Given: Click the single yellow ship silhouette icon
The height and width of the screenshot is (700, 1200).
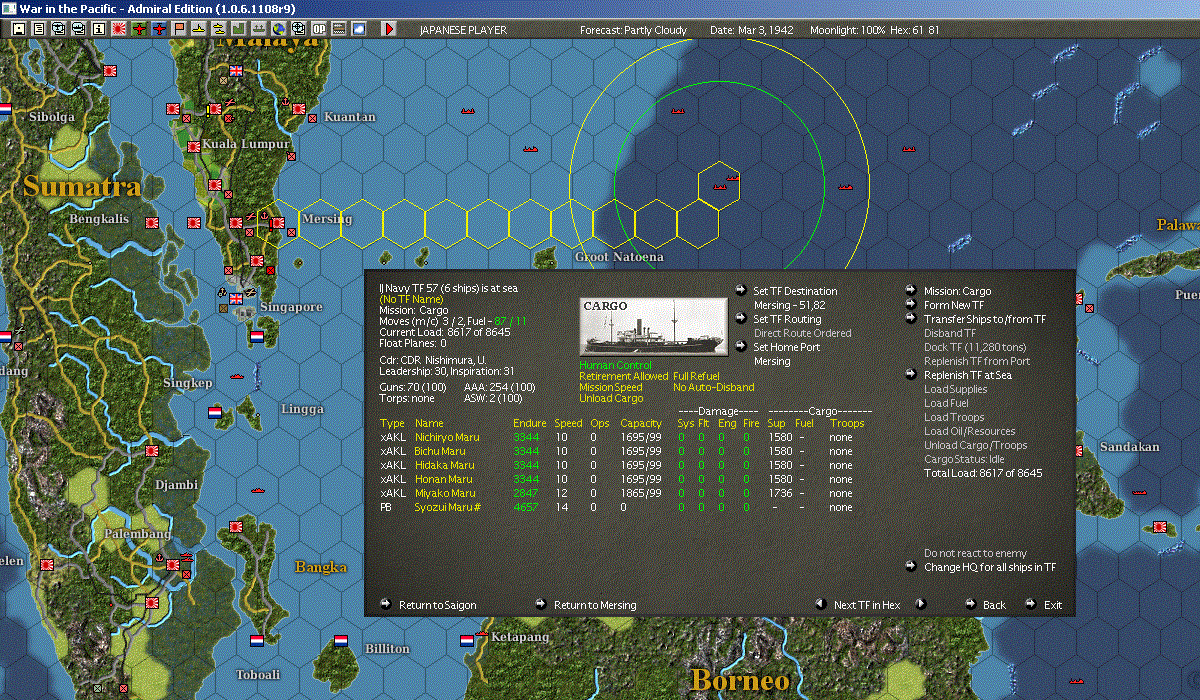Looking at the screenshot, I should tap(199, 29).
